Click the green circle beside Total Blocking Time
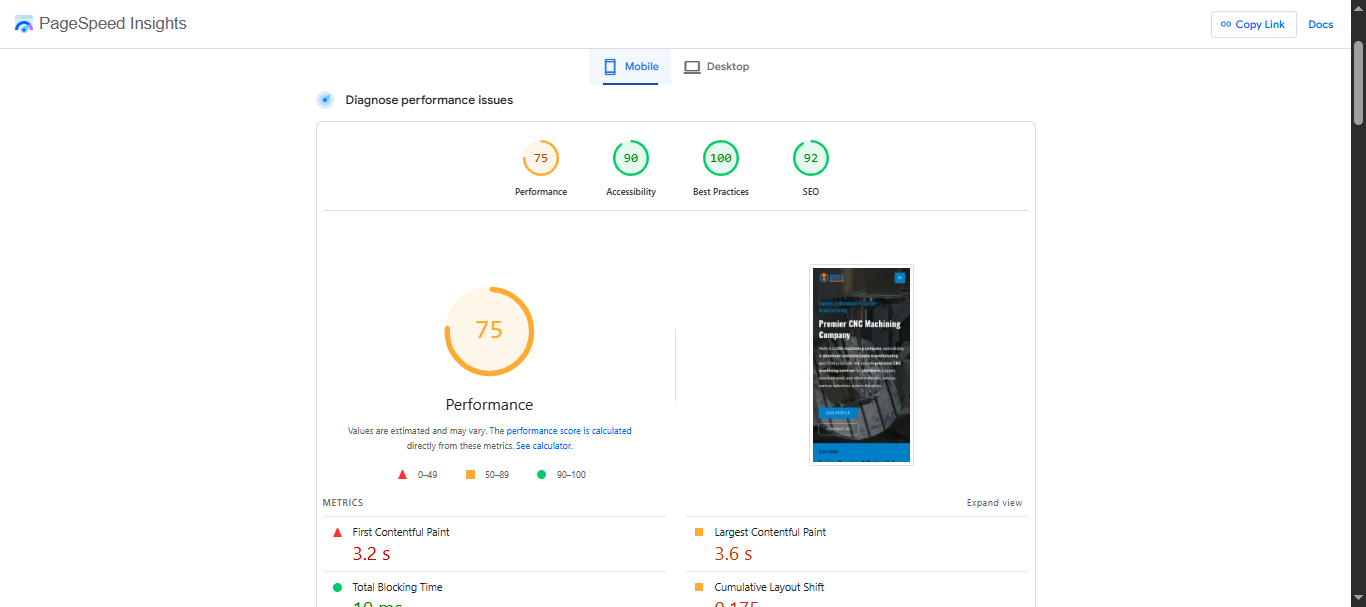 coord(337,587)
